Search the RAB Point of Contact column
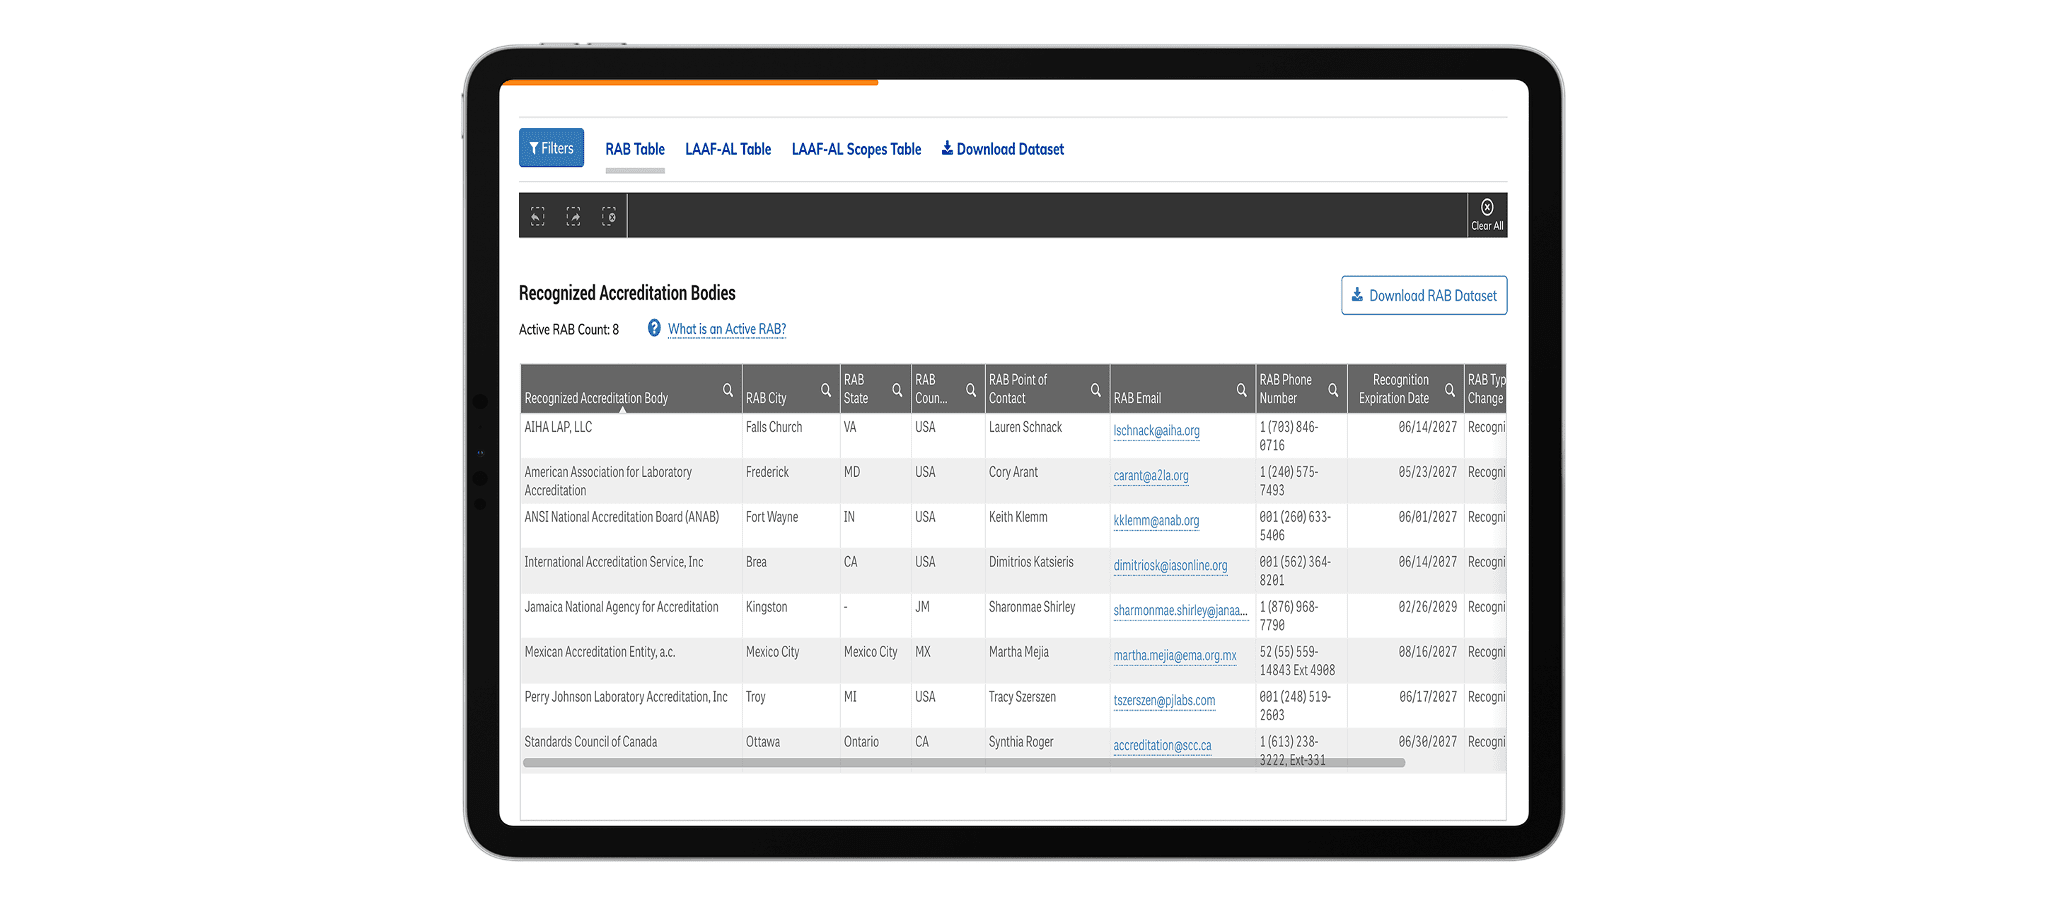This screenshot has height=907, width=2048. point(1096,390)
